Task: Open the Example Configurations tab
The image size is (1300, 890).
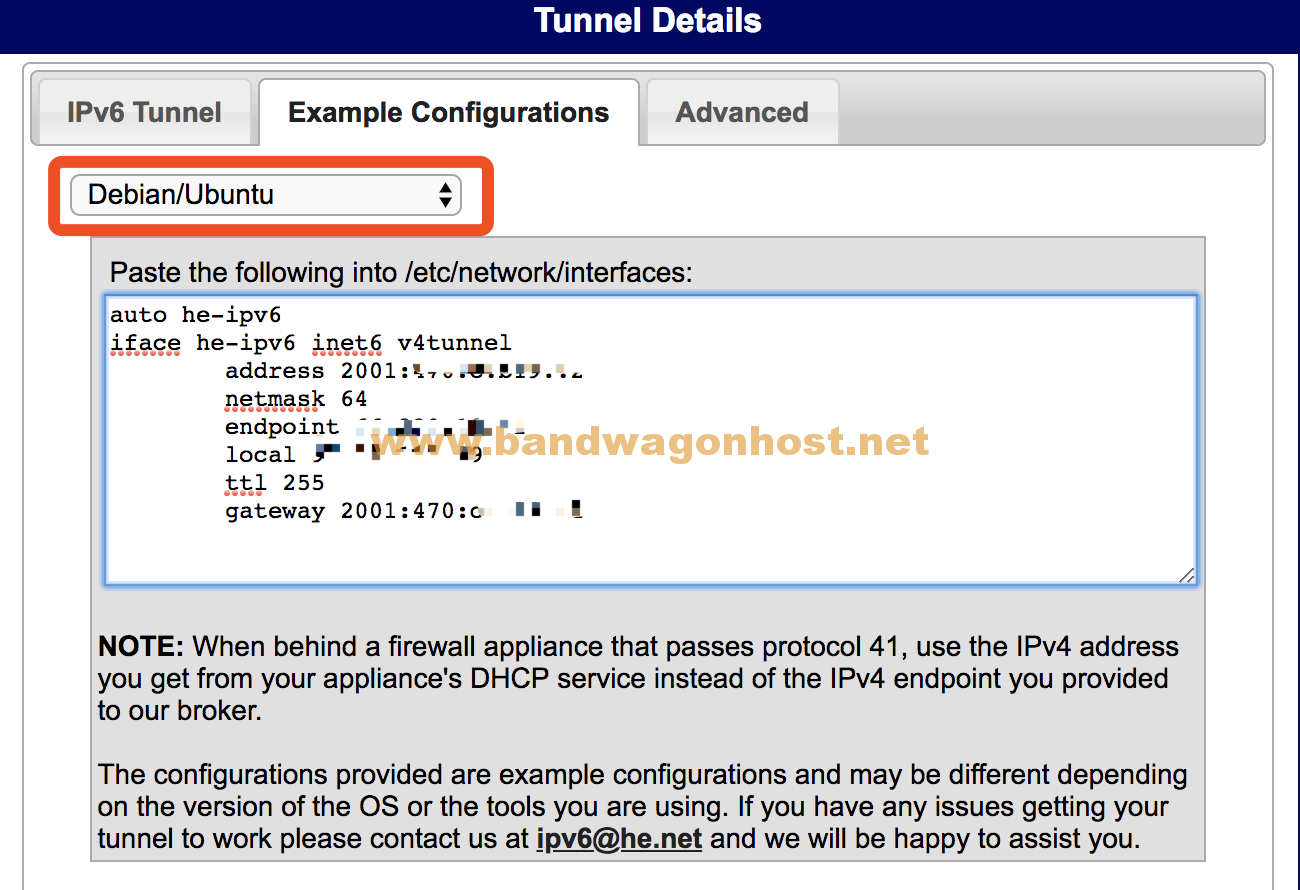Action: click(448, 112)
